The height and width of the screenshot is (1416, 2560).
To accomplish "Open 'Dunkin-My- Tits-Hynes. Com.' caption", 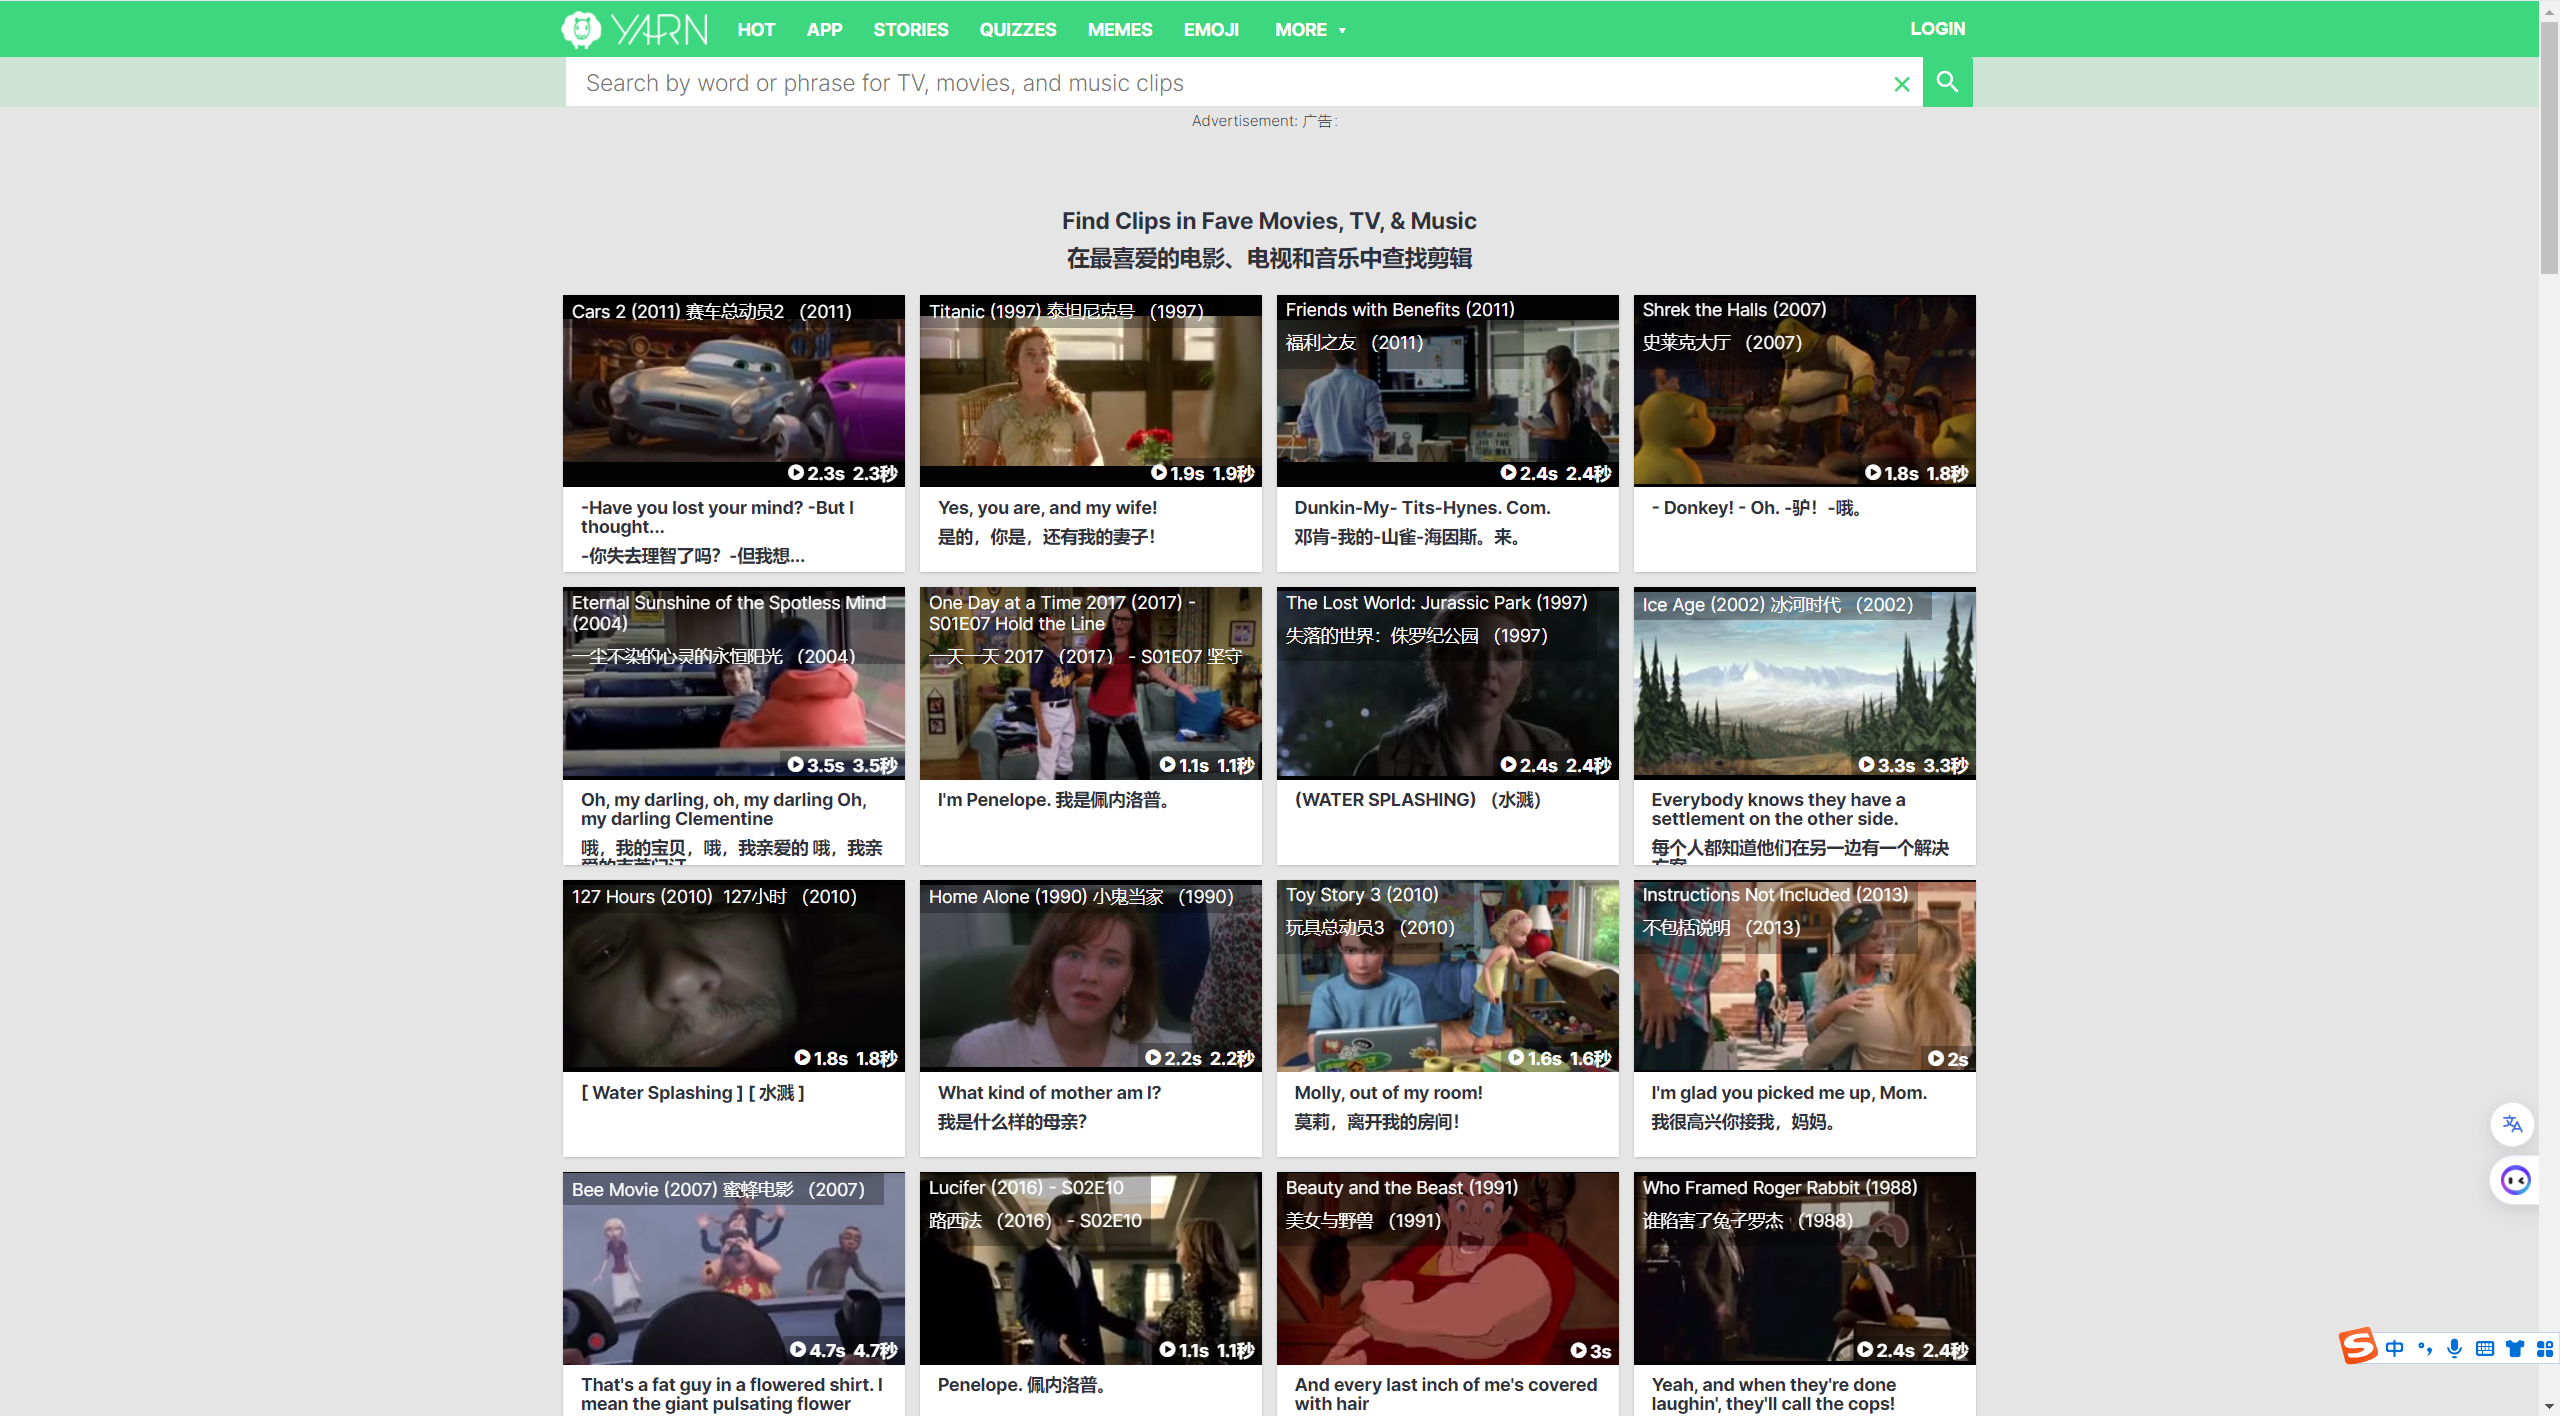I will tap(1422, 508).
